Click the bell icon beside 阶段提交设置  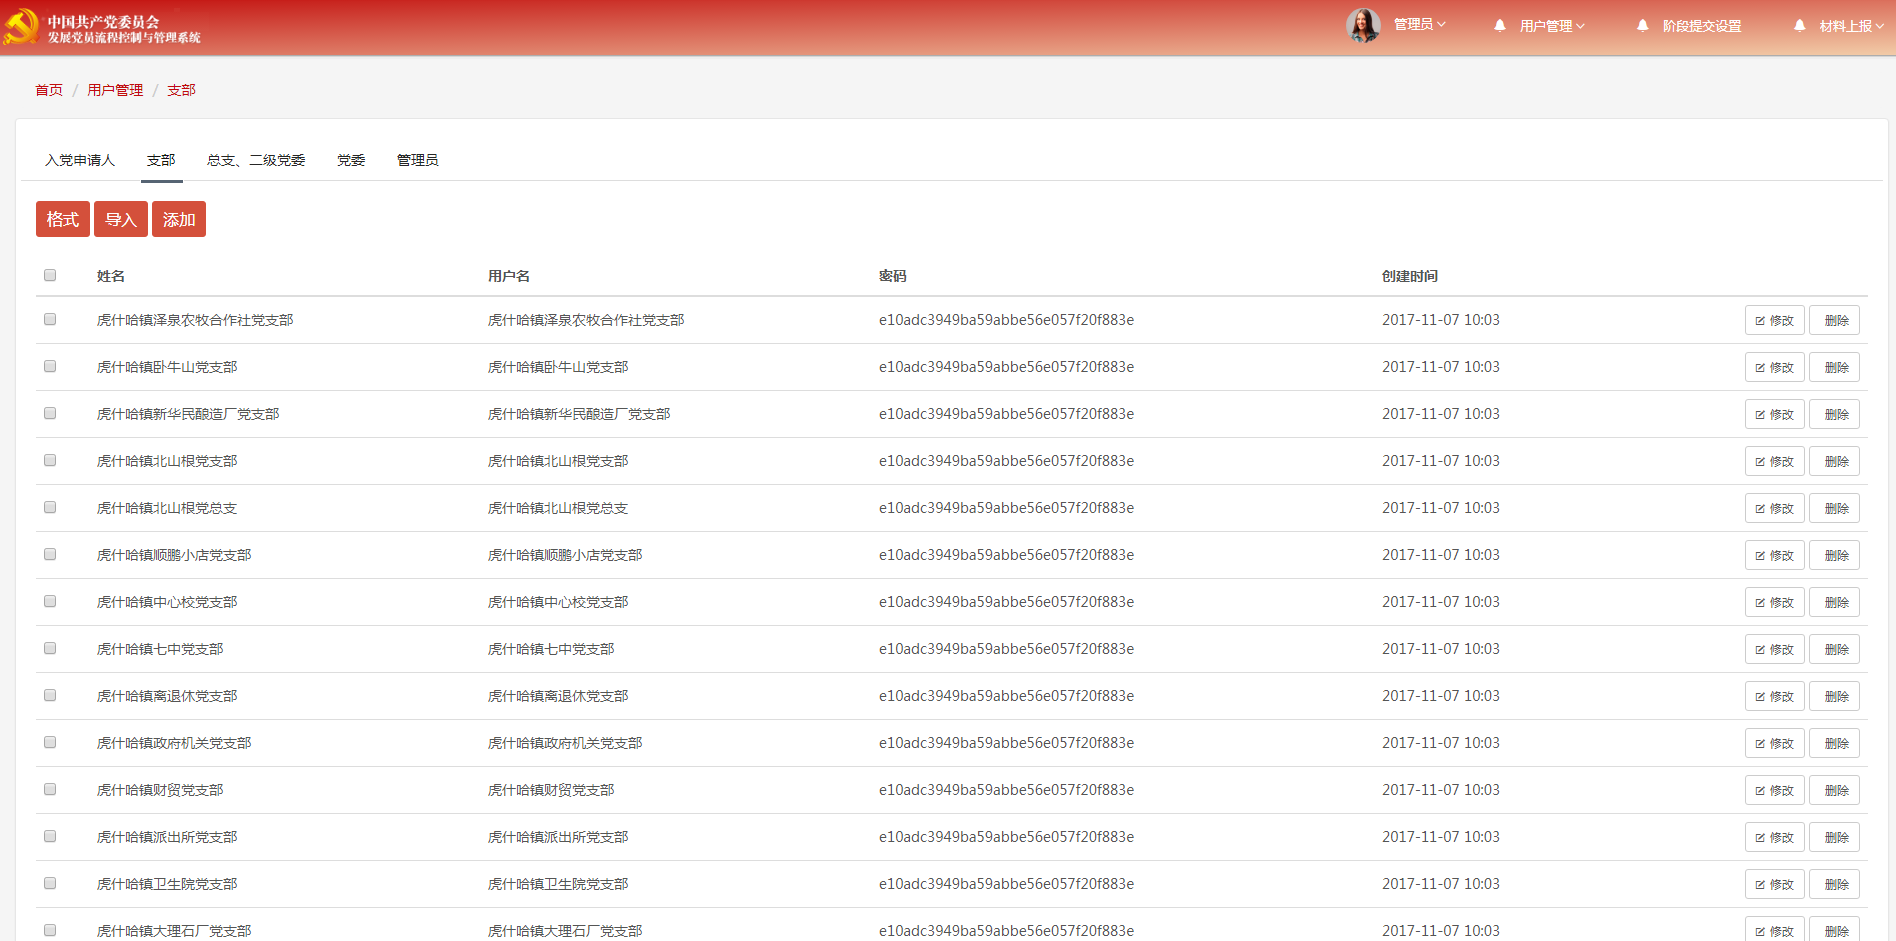coord(1643,26)
